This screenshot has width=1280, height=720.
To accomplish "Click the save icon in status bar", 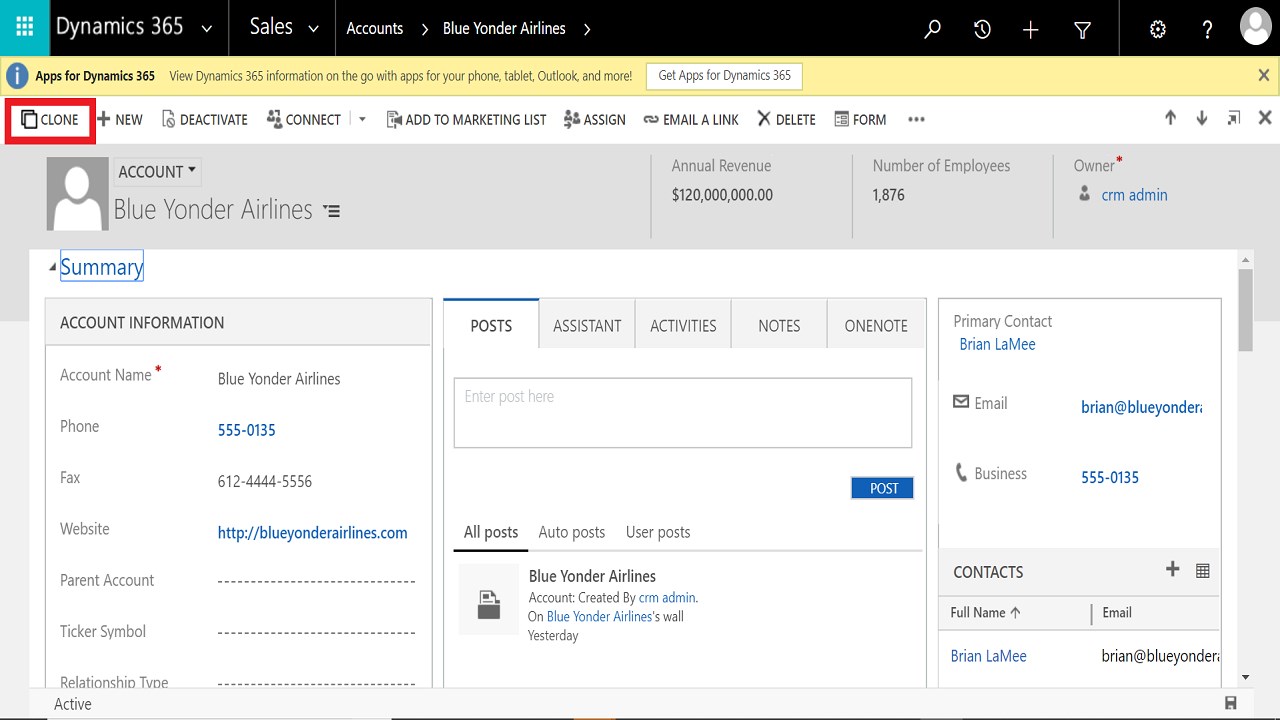I will pos(1230,704).
